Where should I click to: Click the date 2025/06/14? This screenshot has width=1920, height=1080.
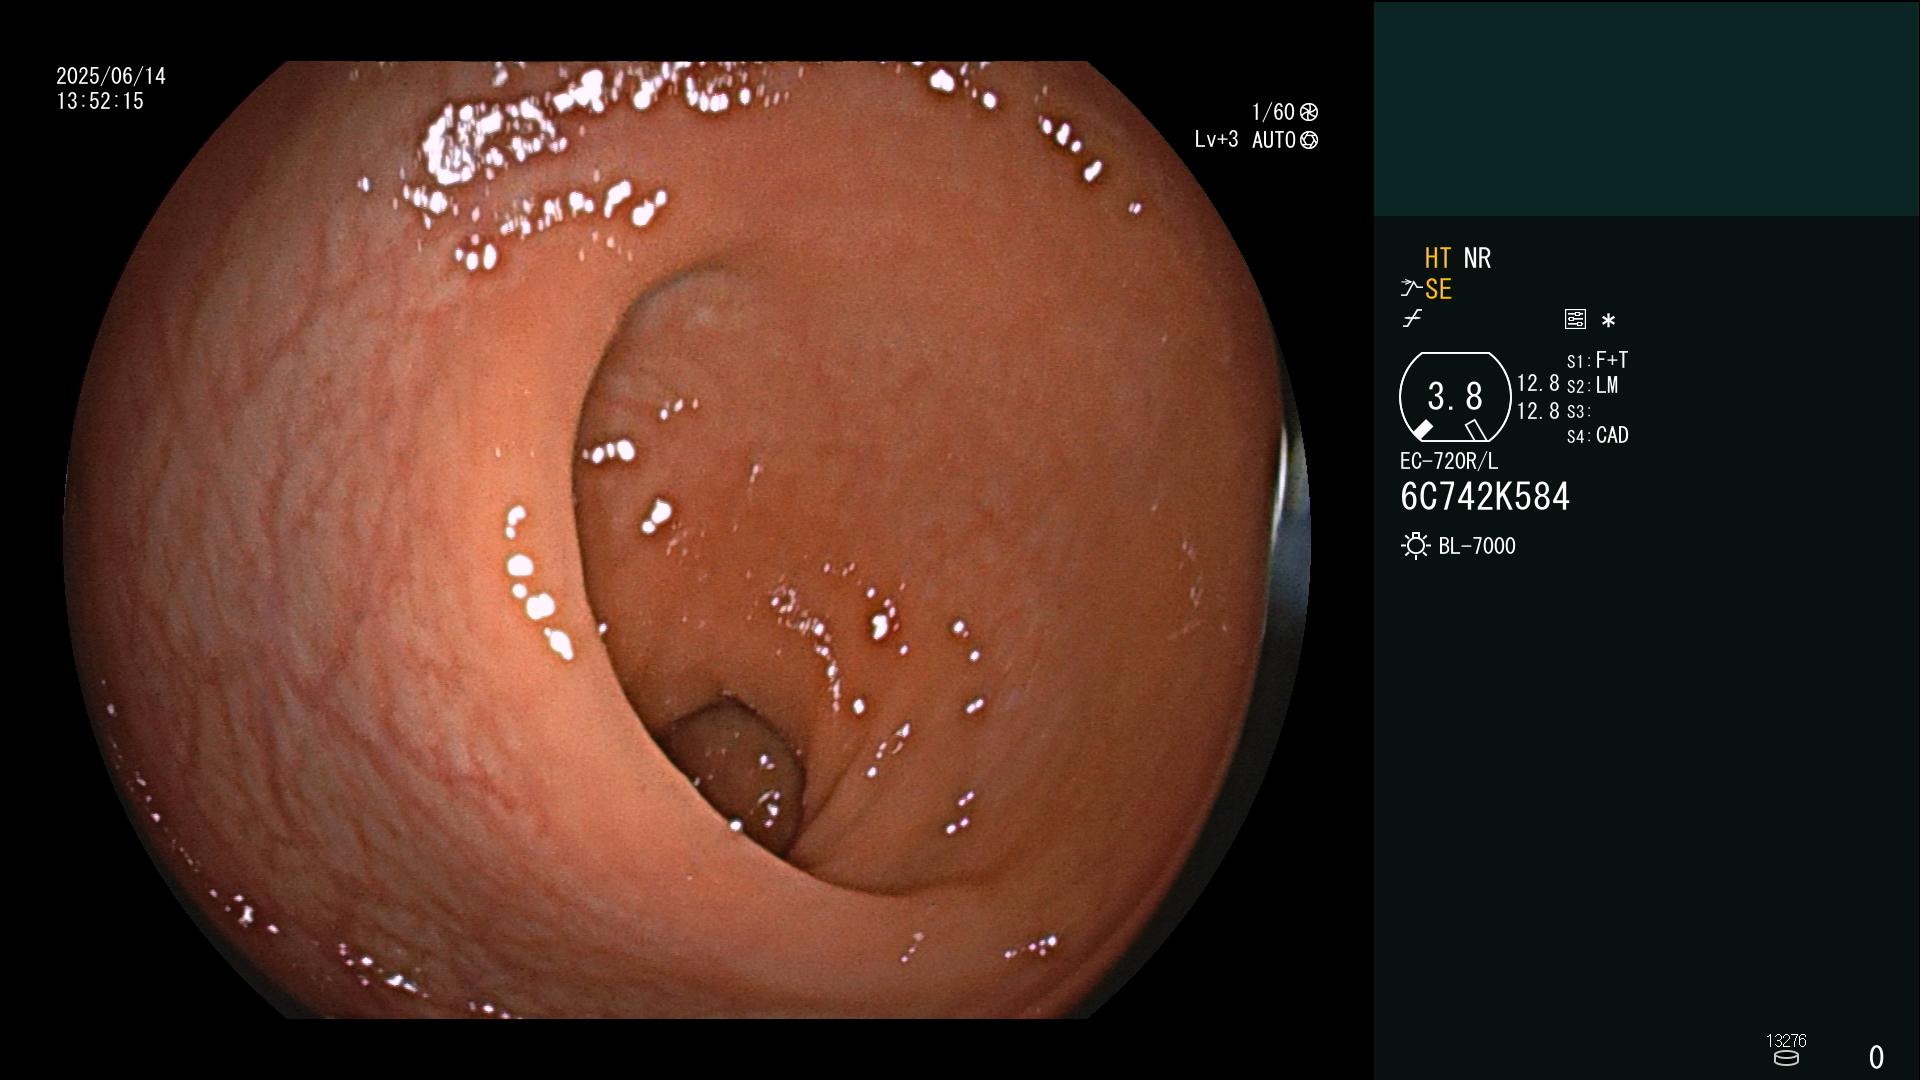pyautogui.click(x=111, y=76)
